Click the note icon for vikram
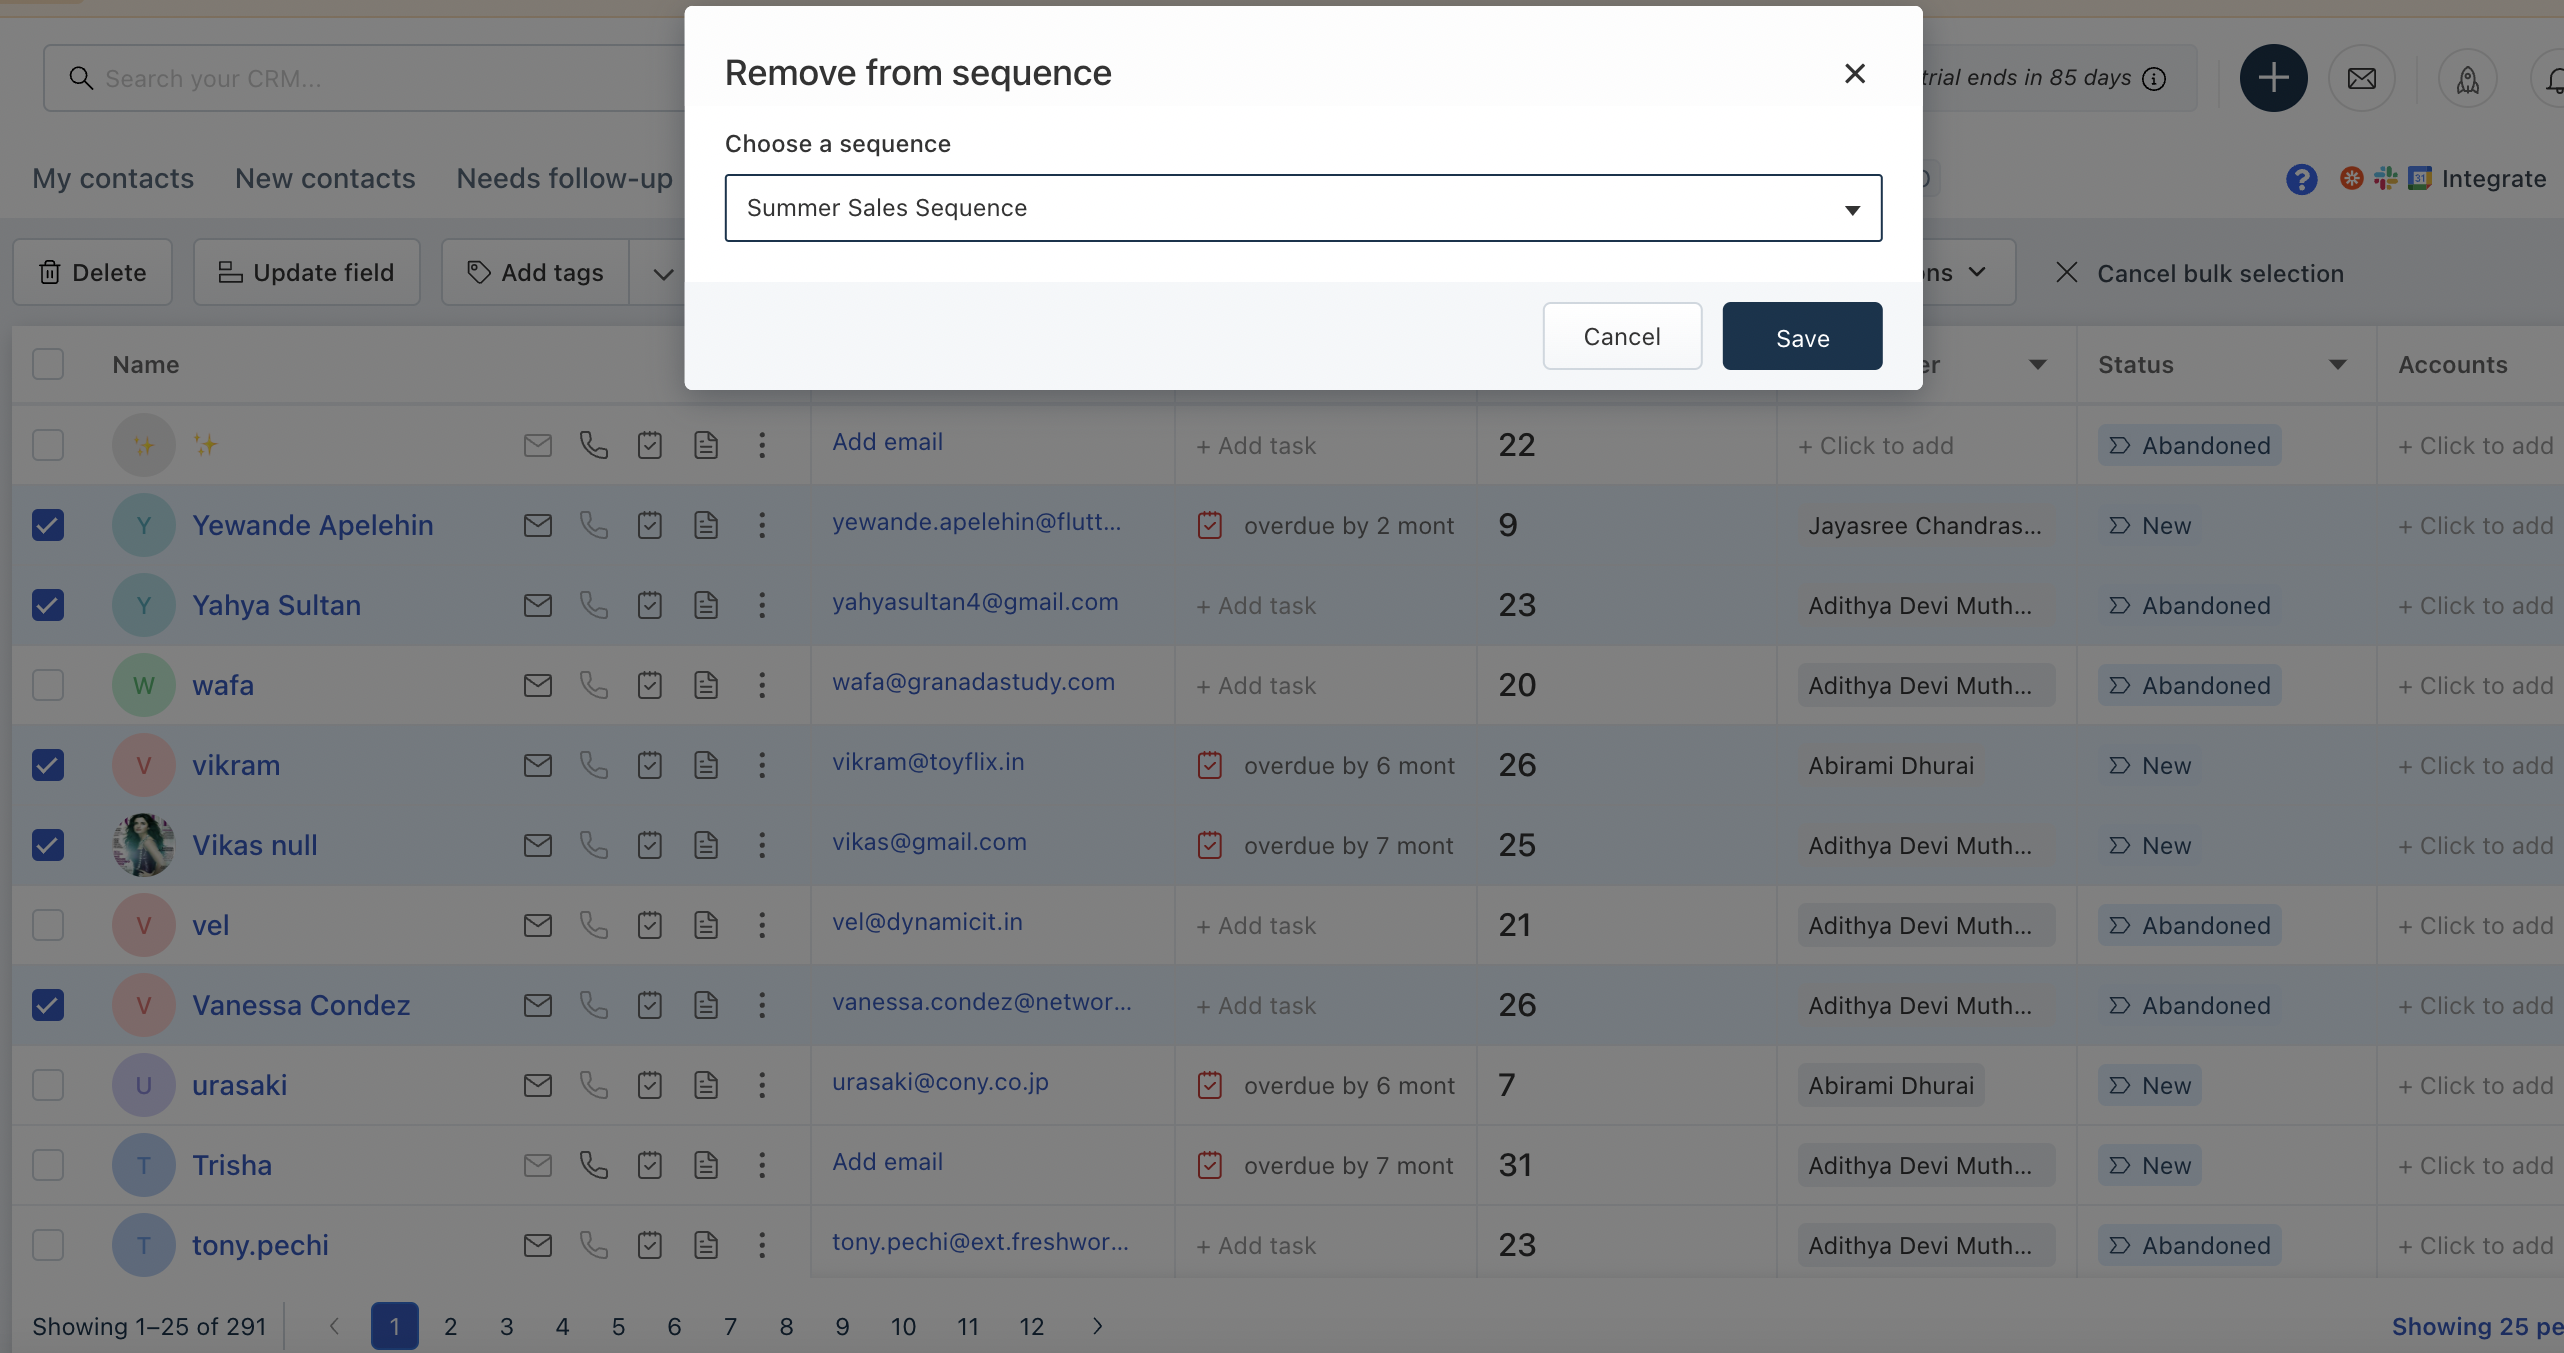The height and width of the screenshot is (1353, 2564). click(705, 765)
